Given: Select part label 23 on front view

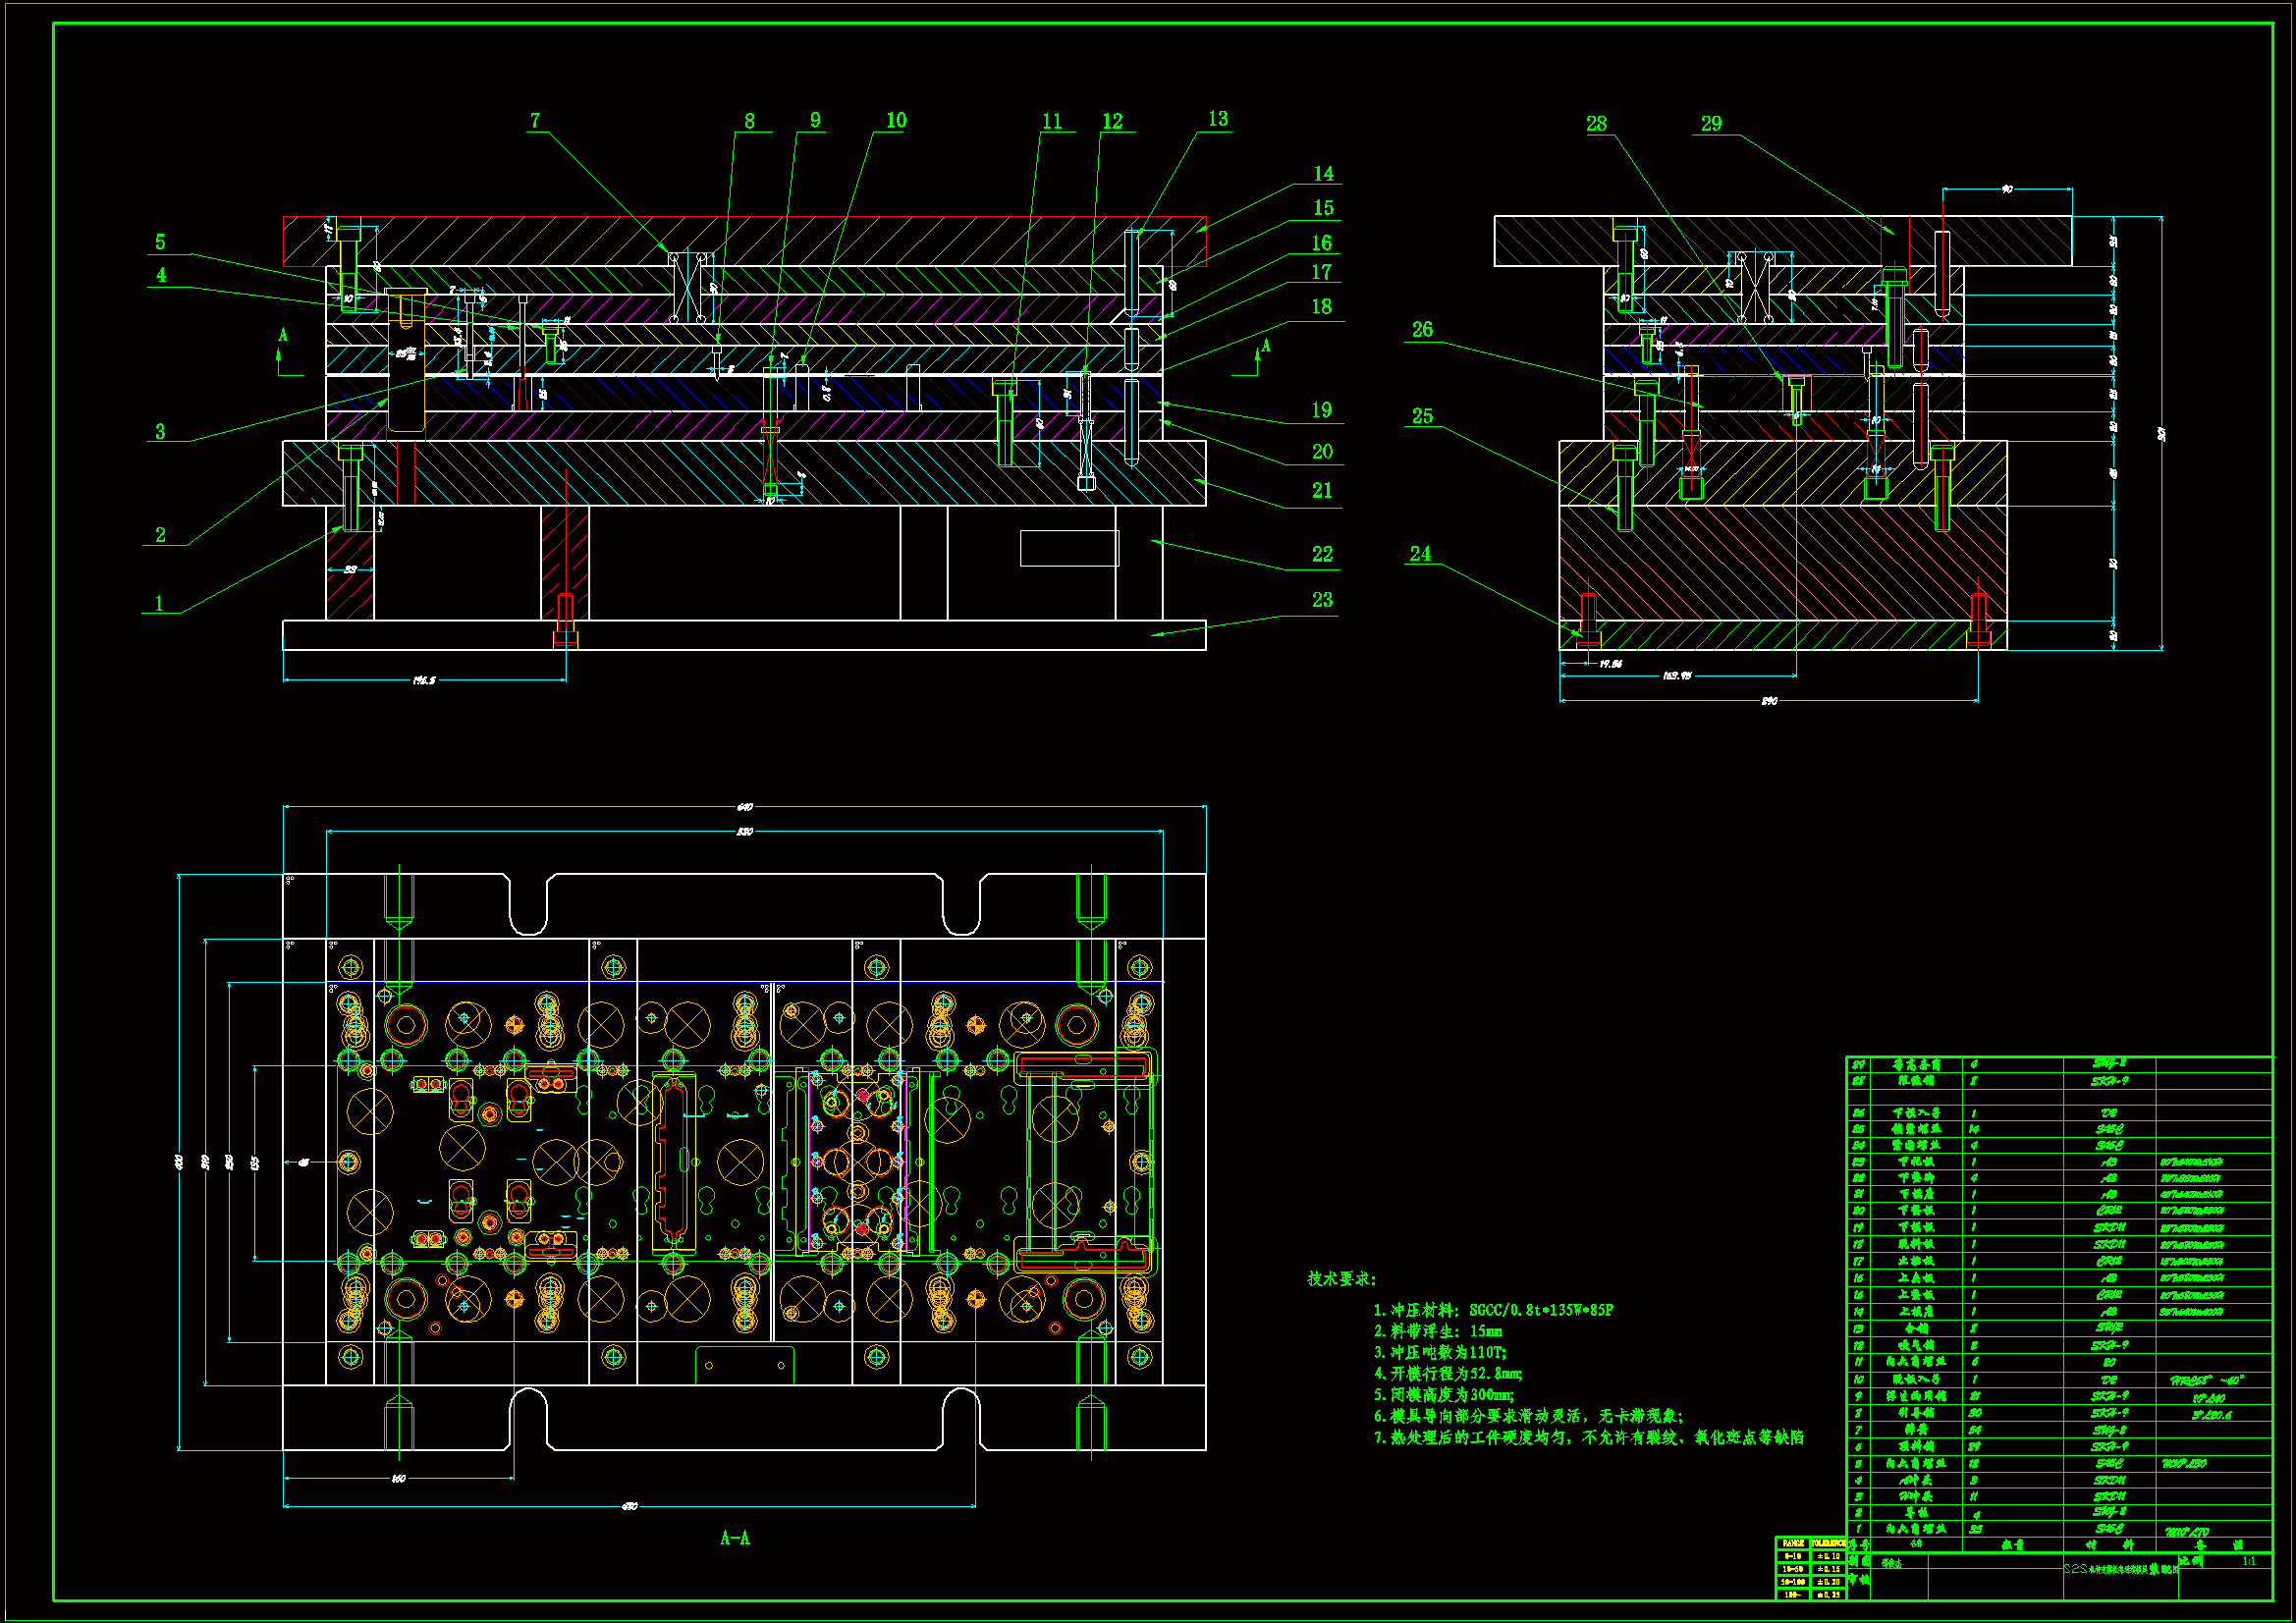Looking at the screenshot, I should (1322, 600).
